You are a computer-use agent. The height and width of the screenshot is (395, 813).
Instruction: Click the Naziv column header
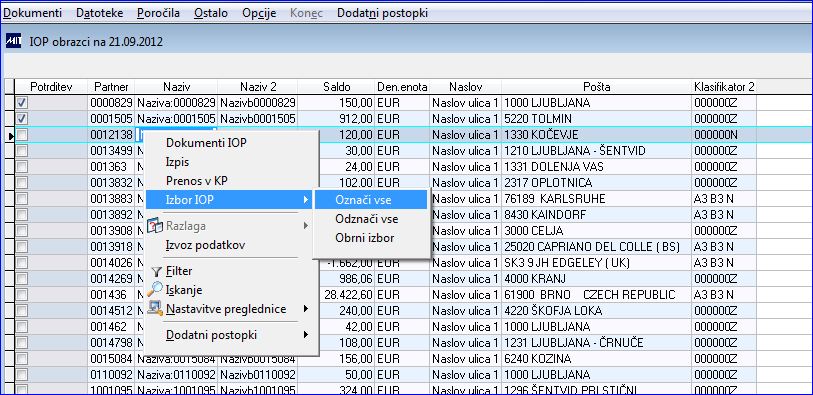point(176,87)
